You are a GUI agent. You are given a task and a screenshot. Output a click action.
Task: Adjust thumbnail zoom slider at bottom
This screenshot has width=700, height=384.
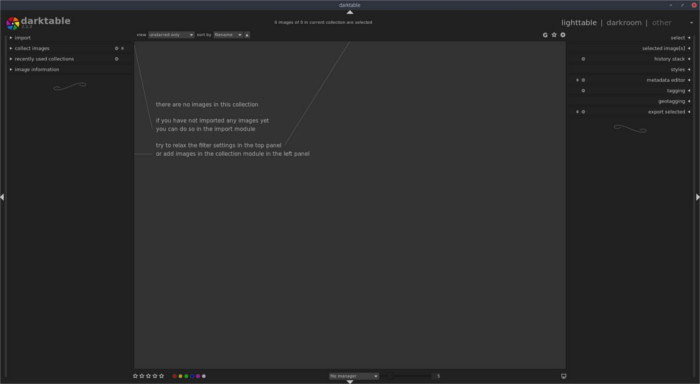click(408, 376)
